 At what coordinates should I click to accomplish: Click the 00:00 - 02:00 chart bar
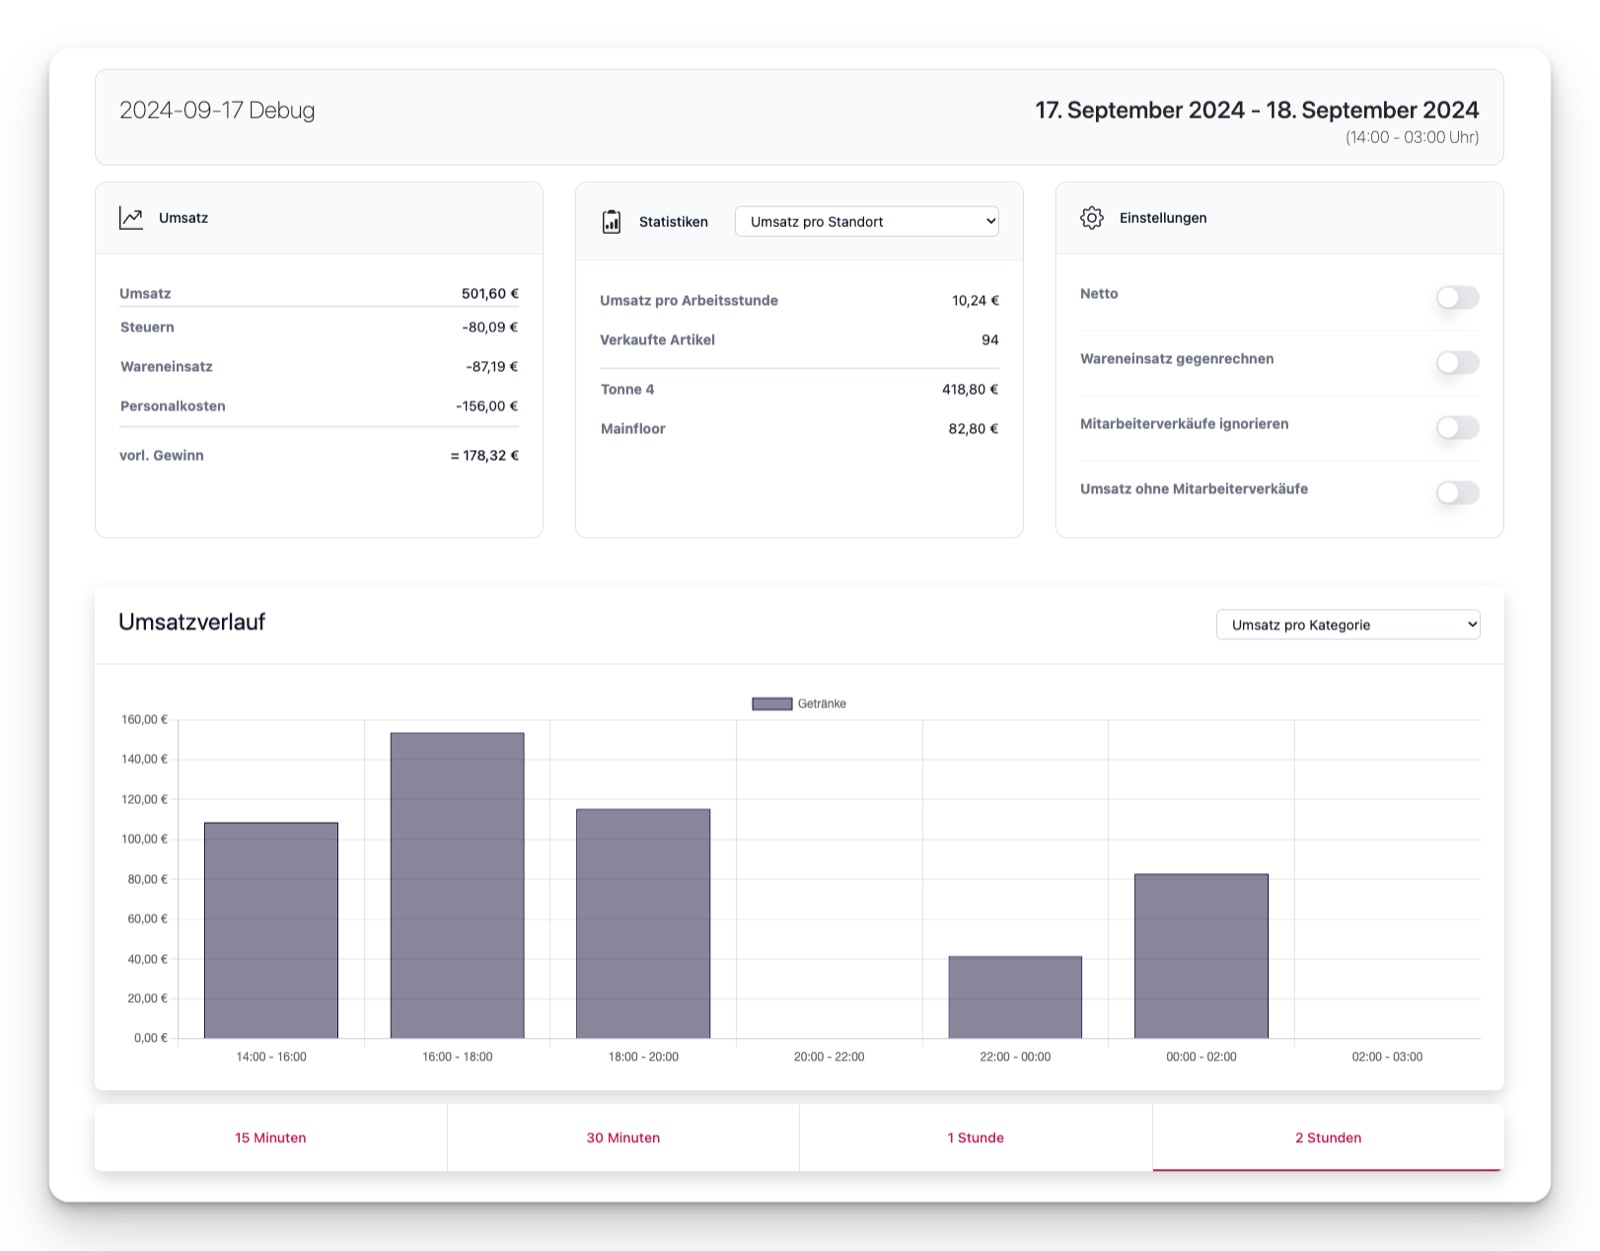pyautogui.click(x=1201, y=956)
